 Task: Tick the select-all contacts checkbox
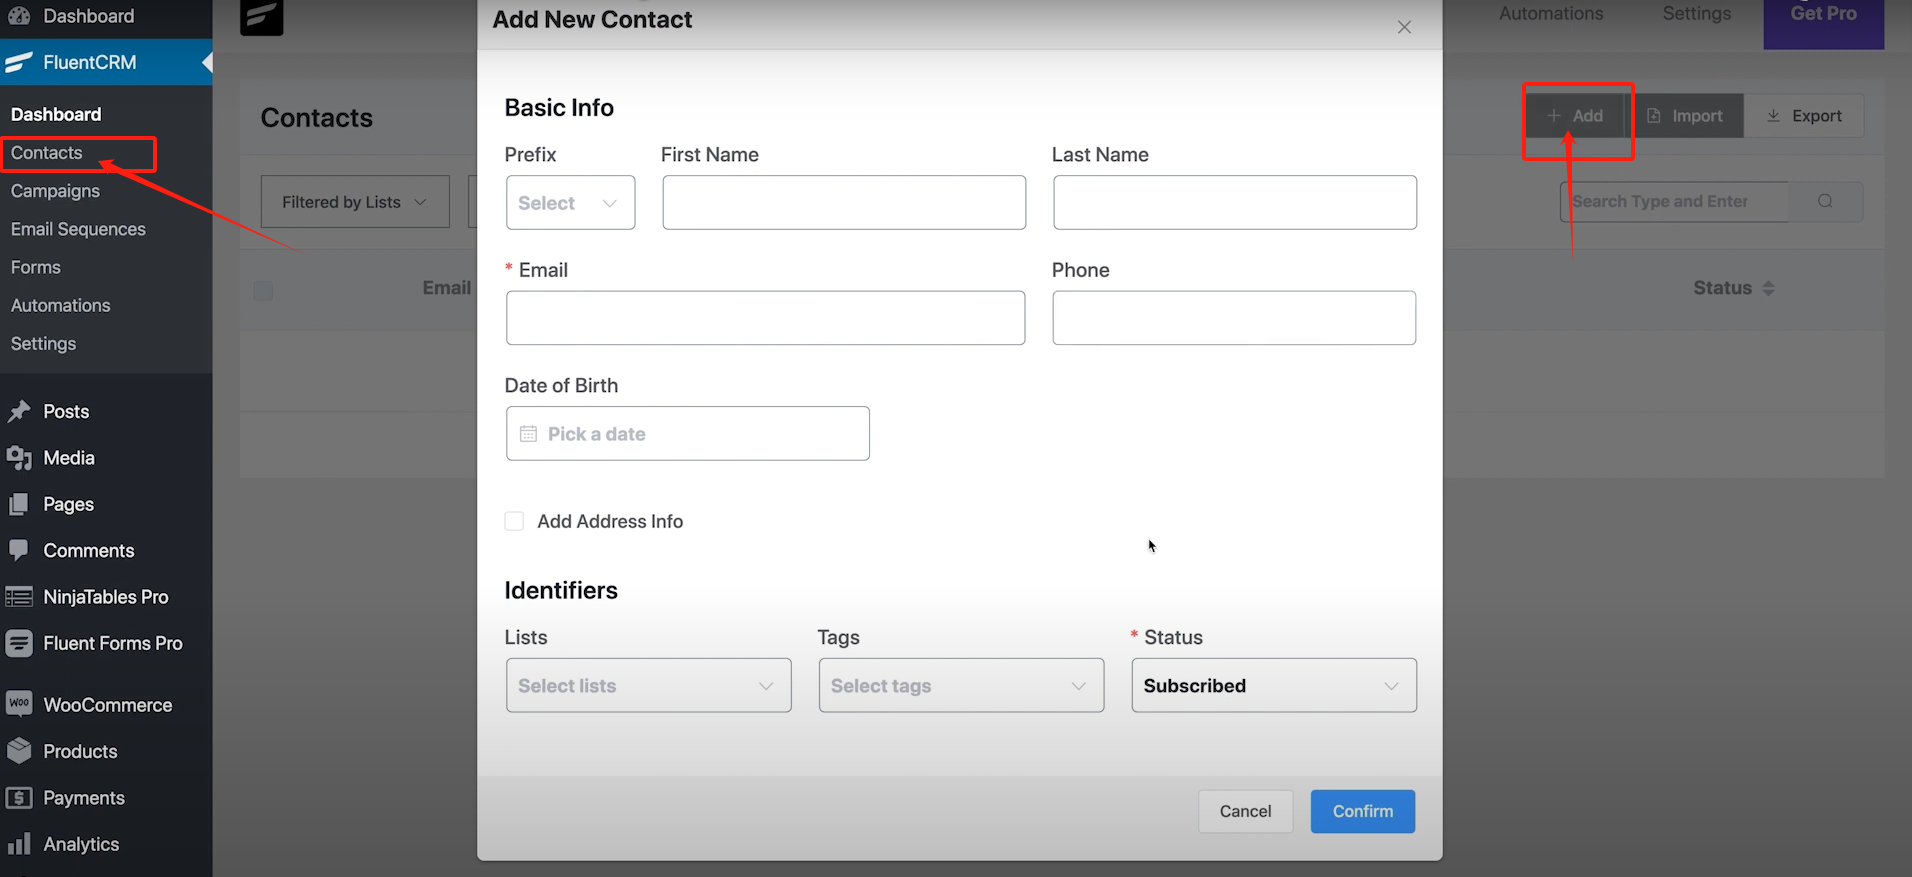[x=264, y=291]
